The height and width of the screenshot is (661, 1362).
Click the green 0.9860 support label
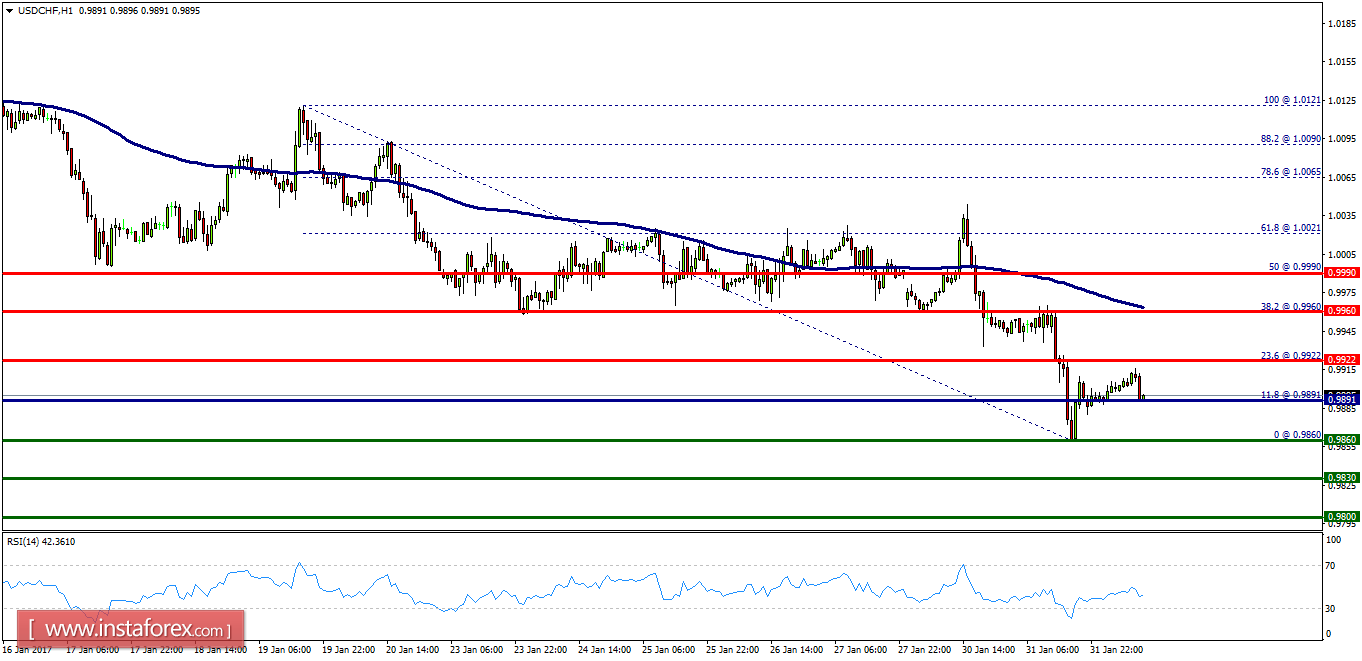point(1340,438)
